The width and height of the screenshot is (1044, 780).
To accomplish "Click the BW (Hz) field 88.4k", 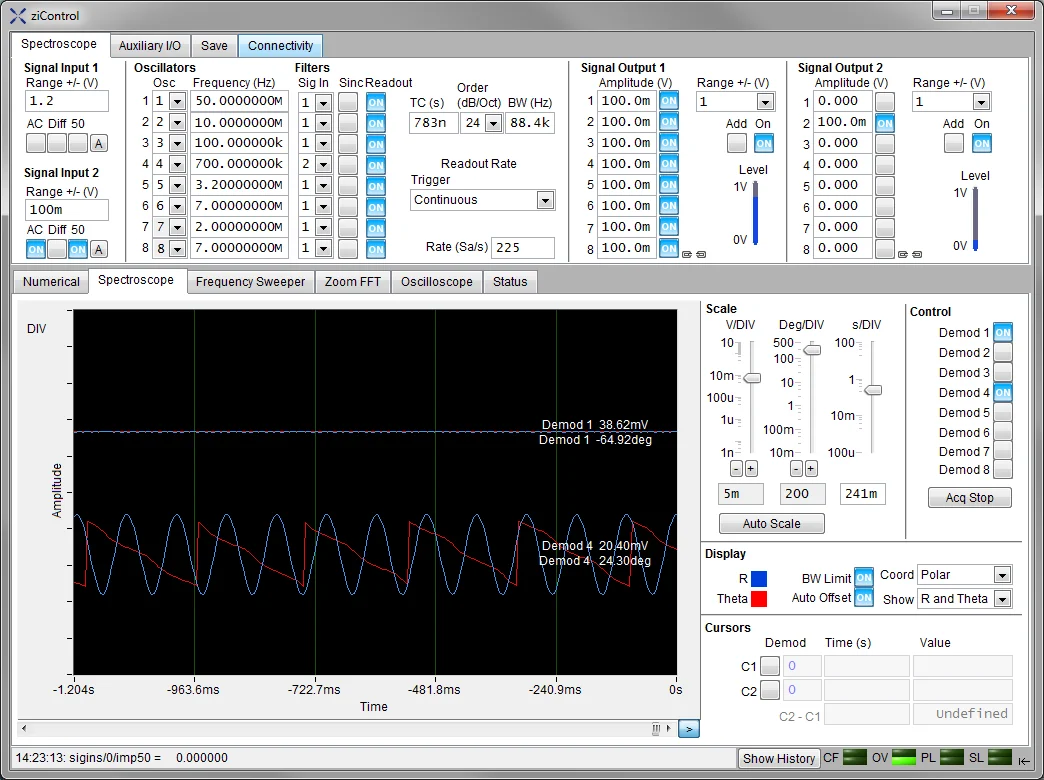I will coord(530,123).
